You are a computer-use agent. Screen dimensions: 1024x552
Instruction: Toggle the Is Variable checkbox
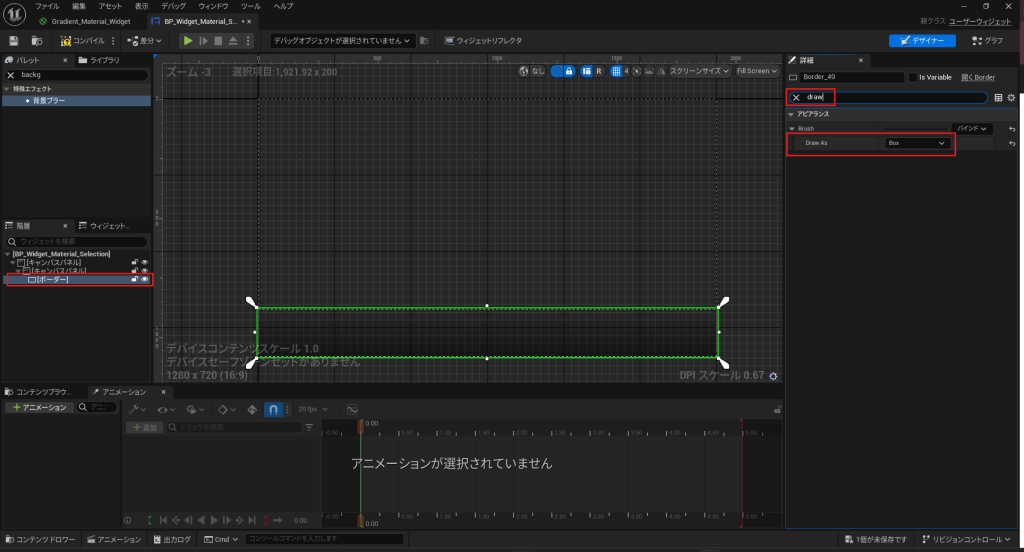tap(912, 77)
